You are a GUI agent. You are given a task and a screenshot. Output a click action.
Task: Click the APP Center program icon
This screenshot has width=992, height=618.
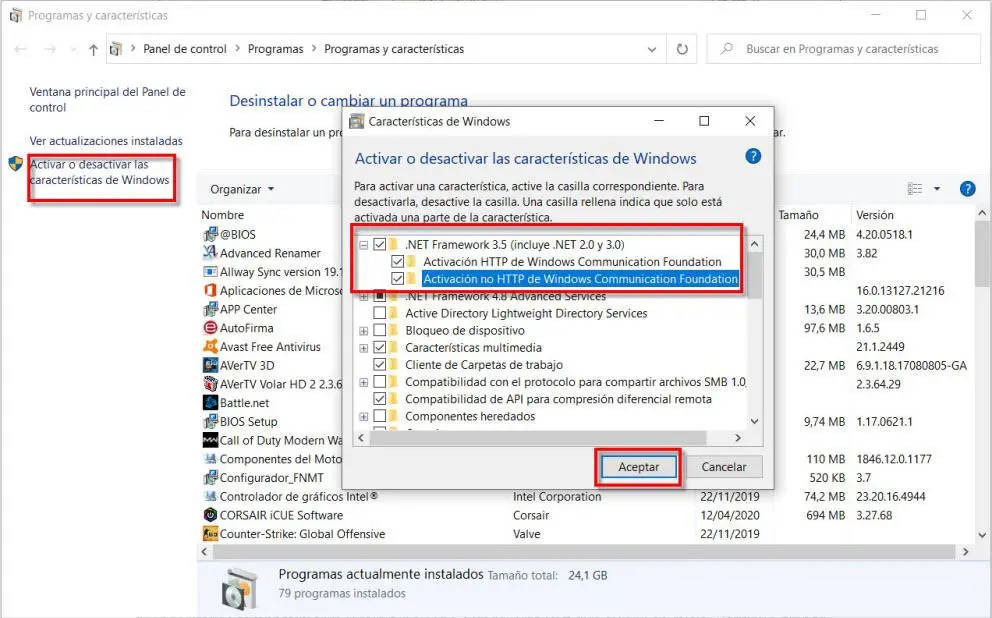coord(210,309)
